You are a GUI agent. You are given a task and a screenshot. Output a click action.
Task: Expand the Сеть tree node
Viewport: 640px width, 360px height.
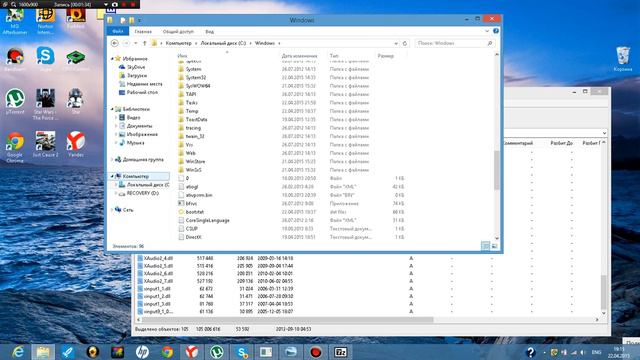coord(112,210)
